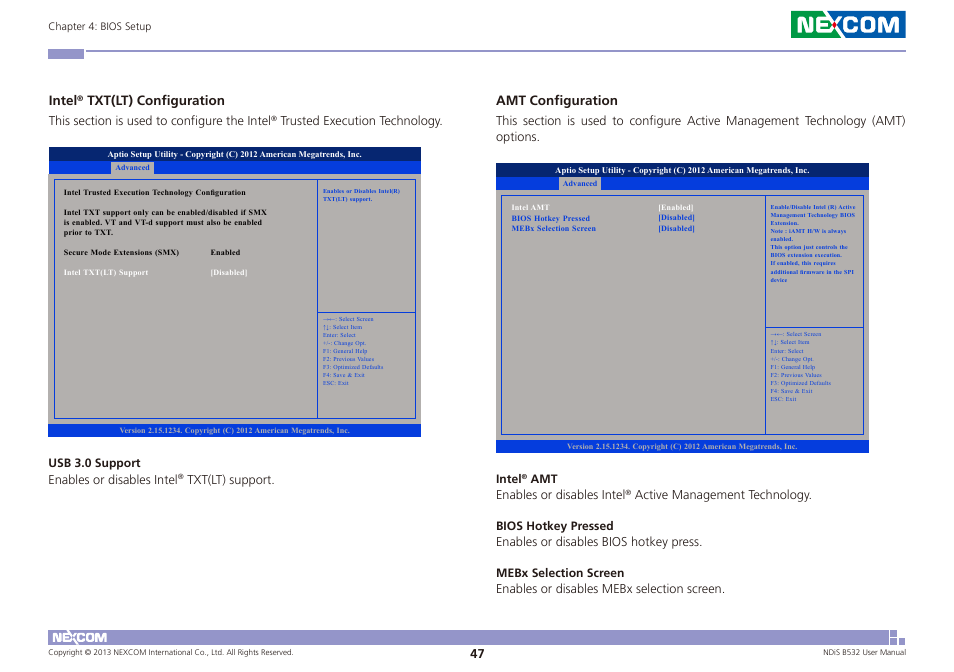
Task: Click the BIOS Hotkey Pressed subheading in the page text
Action: (554, 525)
